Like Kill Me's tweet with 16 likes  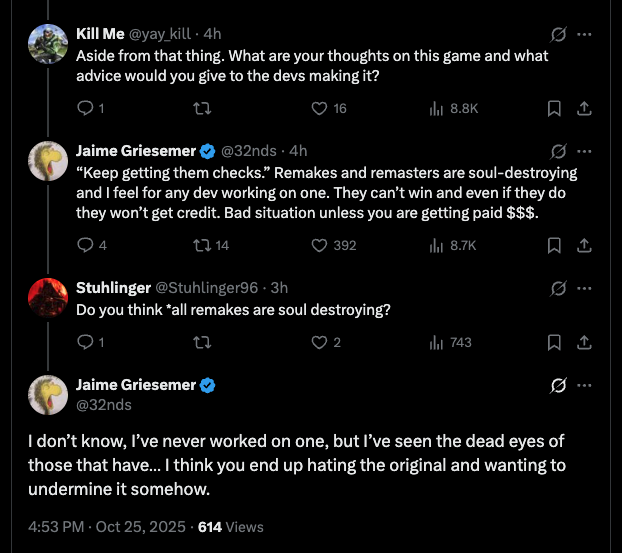tap(320, 108)
